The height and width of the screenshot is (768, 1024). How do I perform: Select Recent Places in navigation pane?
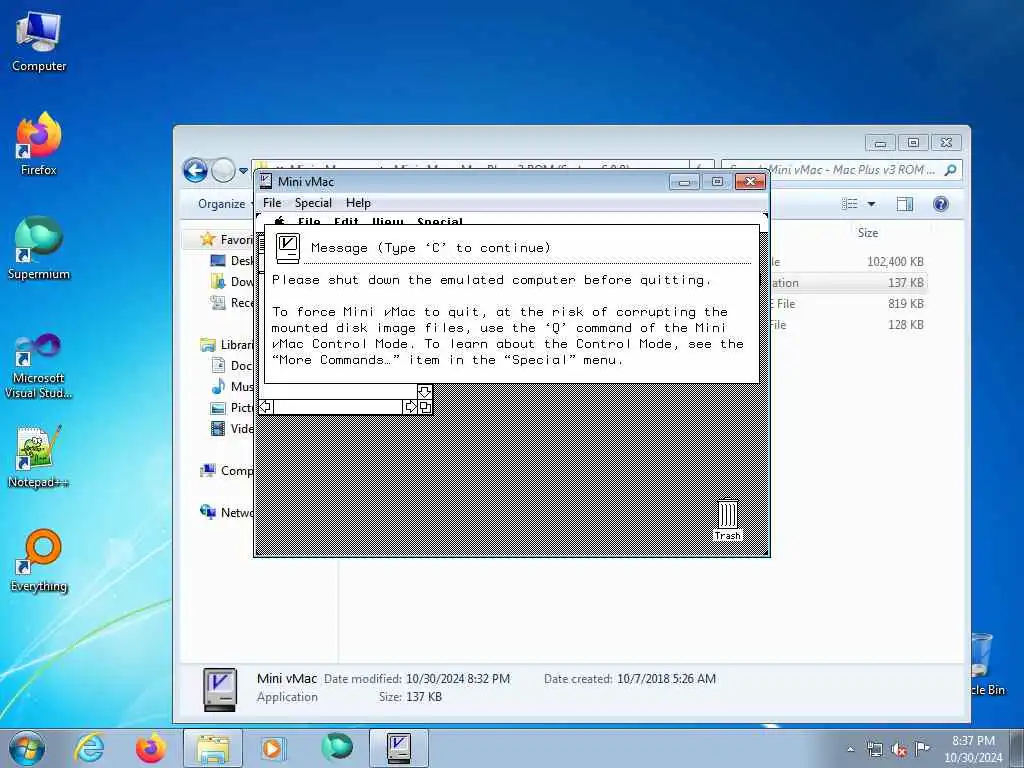tap(232, 302)
